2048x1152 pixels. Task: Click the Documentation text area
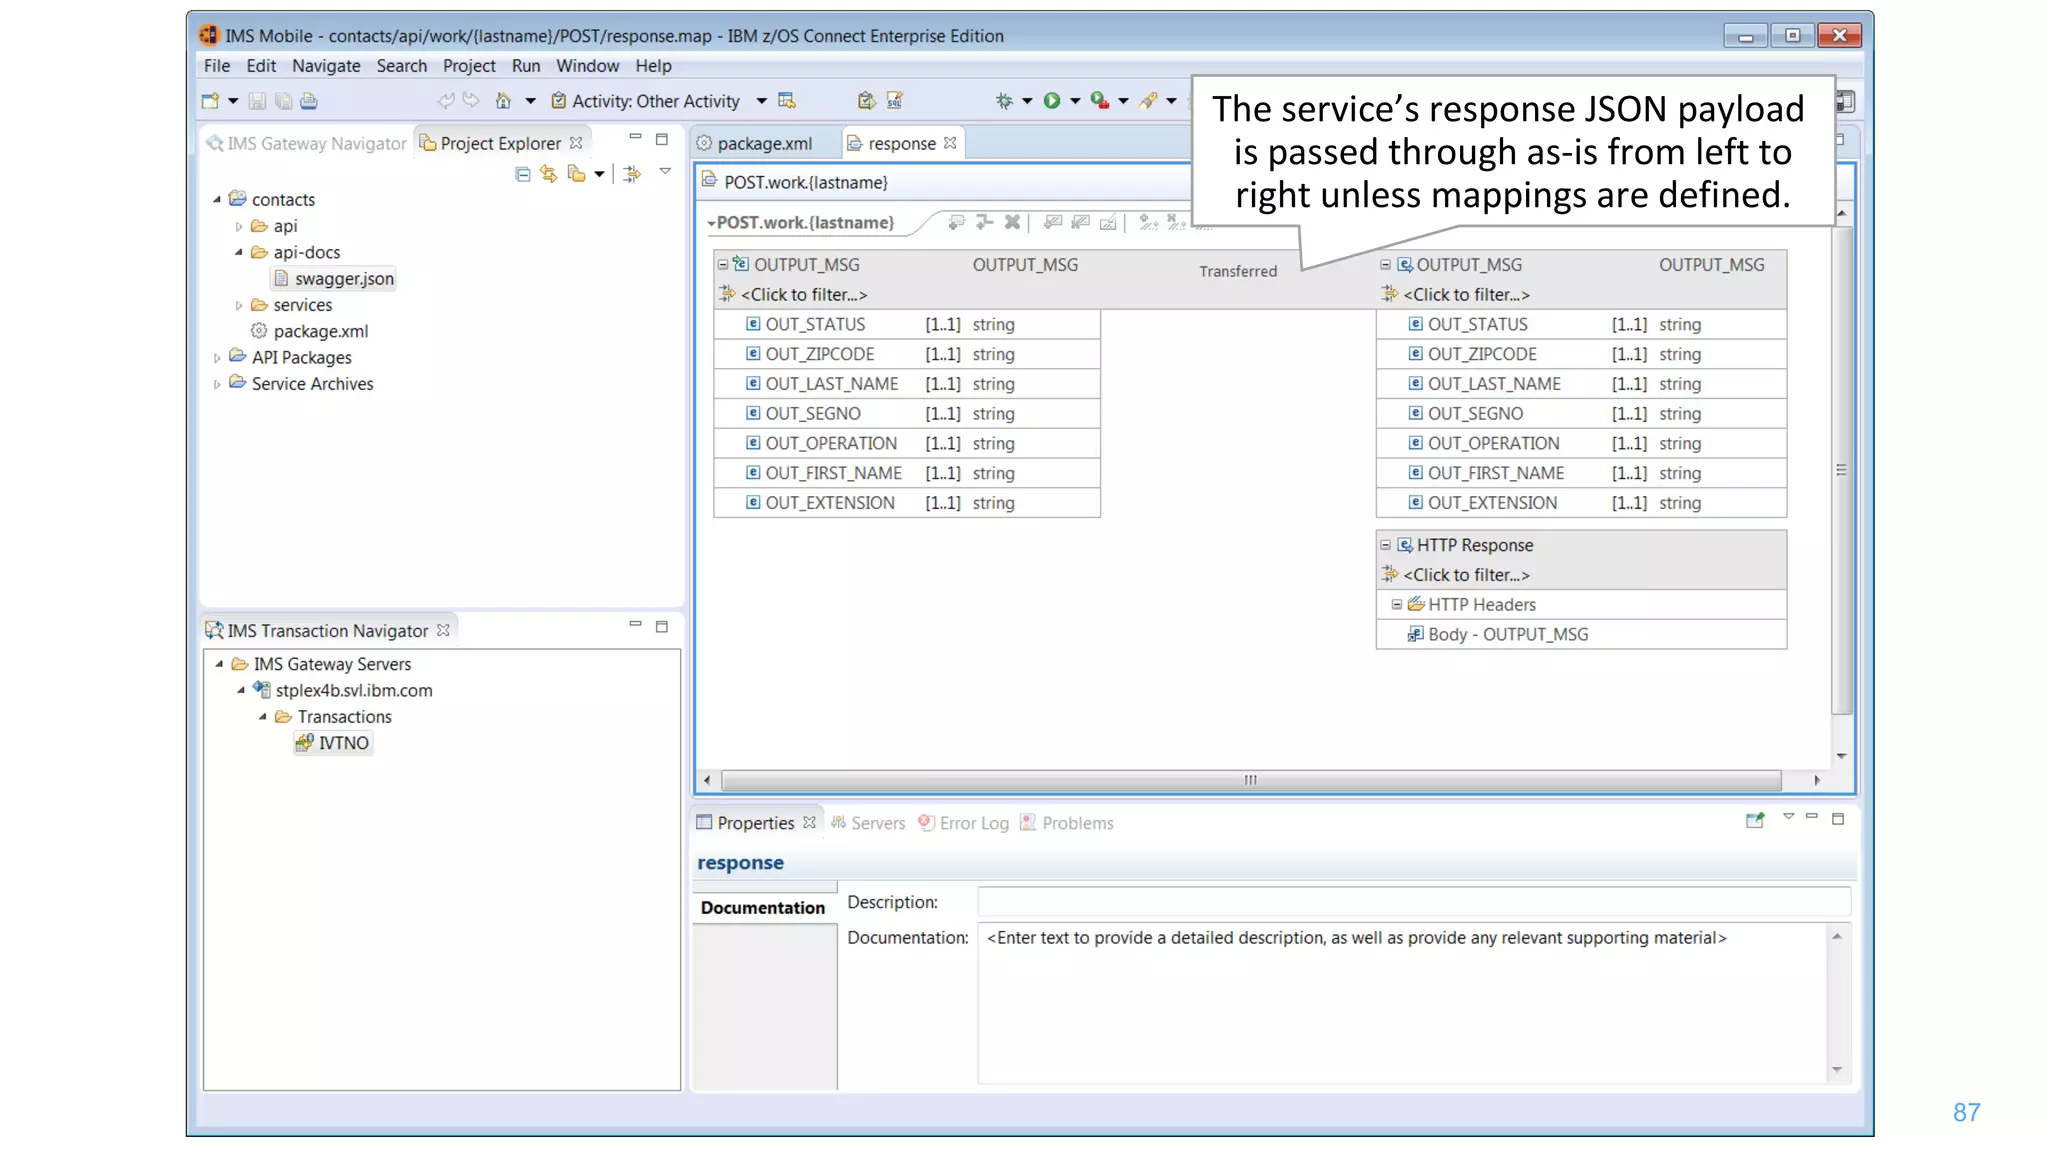(x=1404, y=1003)
